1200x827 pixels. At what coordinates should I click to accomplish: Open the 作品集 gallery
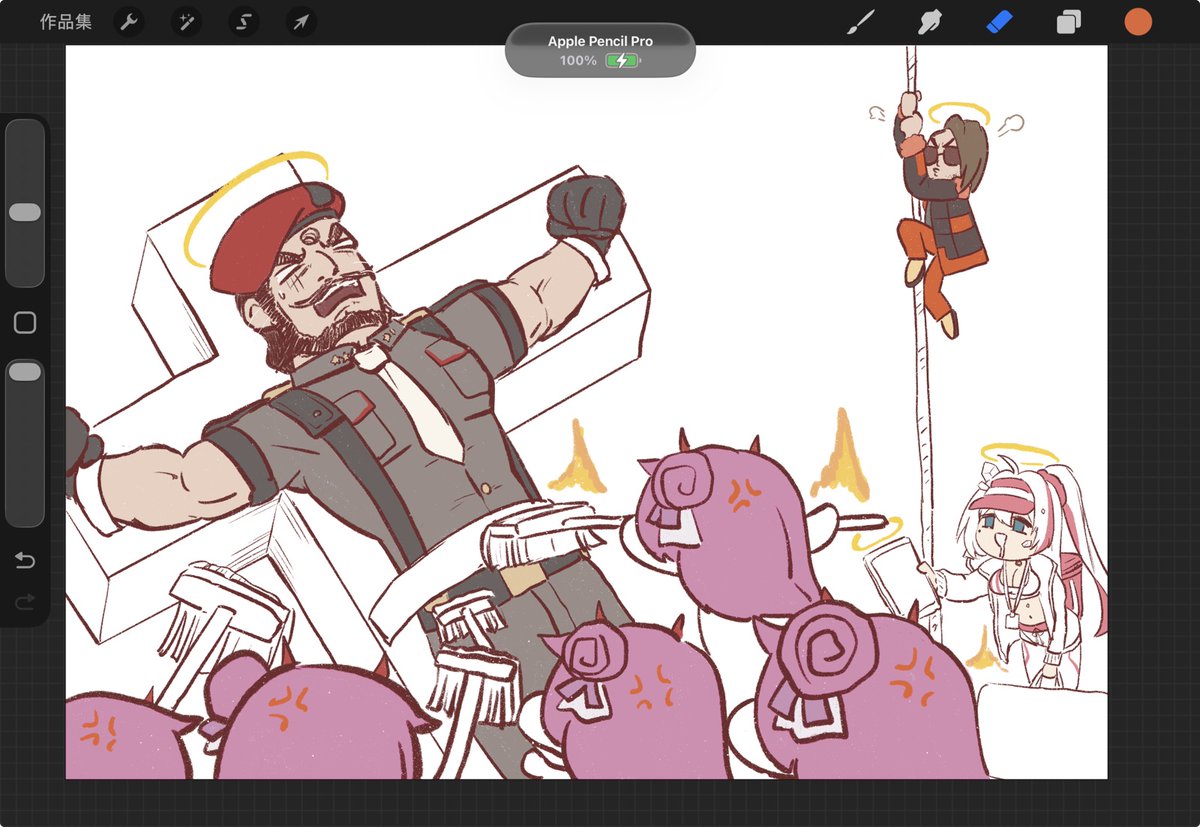(66, 22)
